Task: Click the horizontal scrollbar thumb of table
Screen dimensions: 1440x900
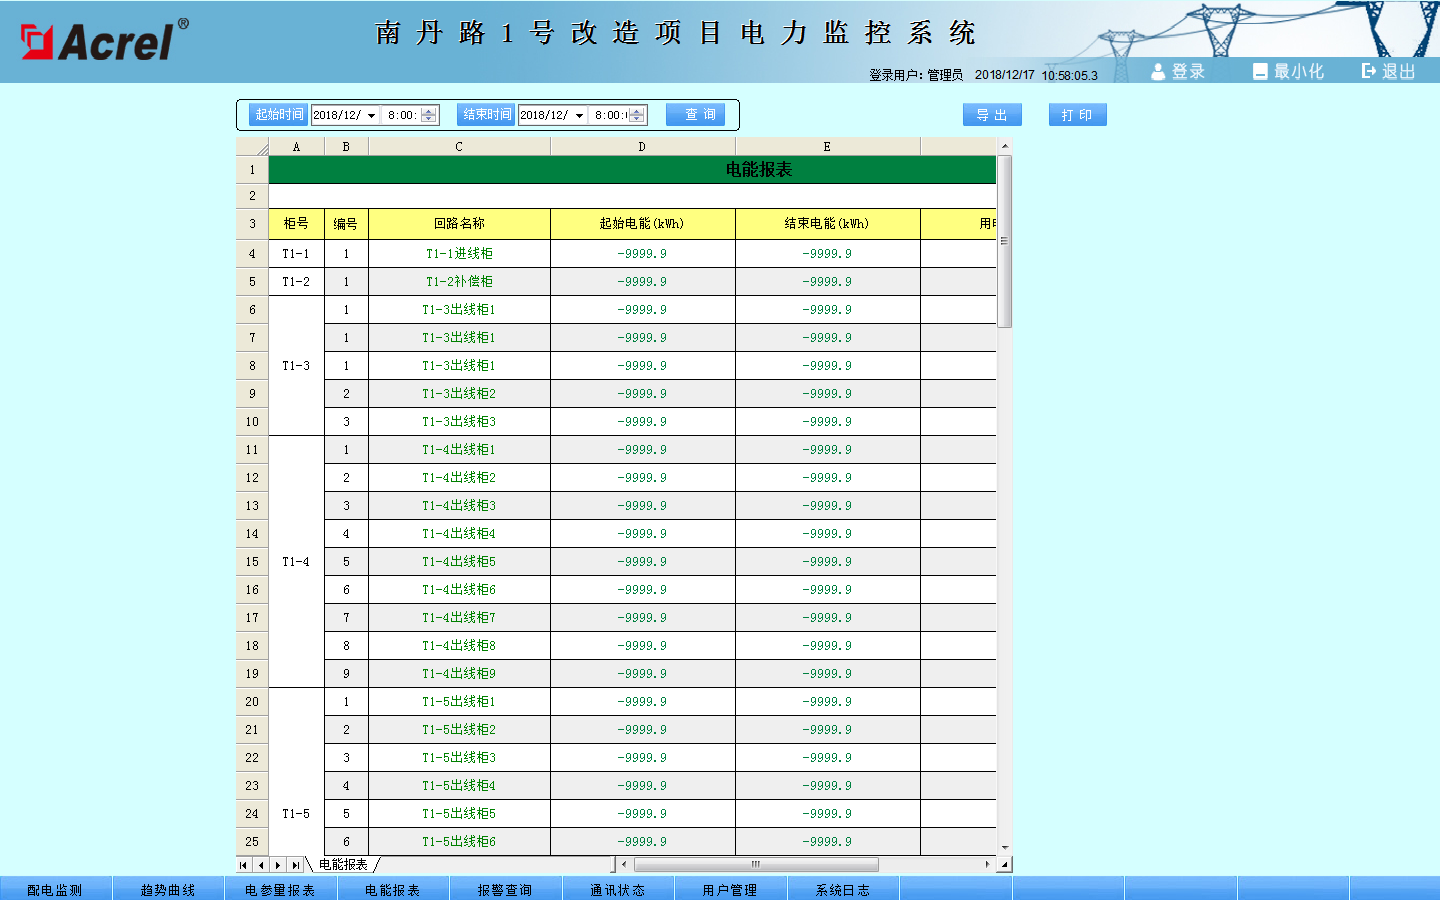Action: (756, 865)
